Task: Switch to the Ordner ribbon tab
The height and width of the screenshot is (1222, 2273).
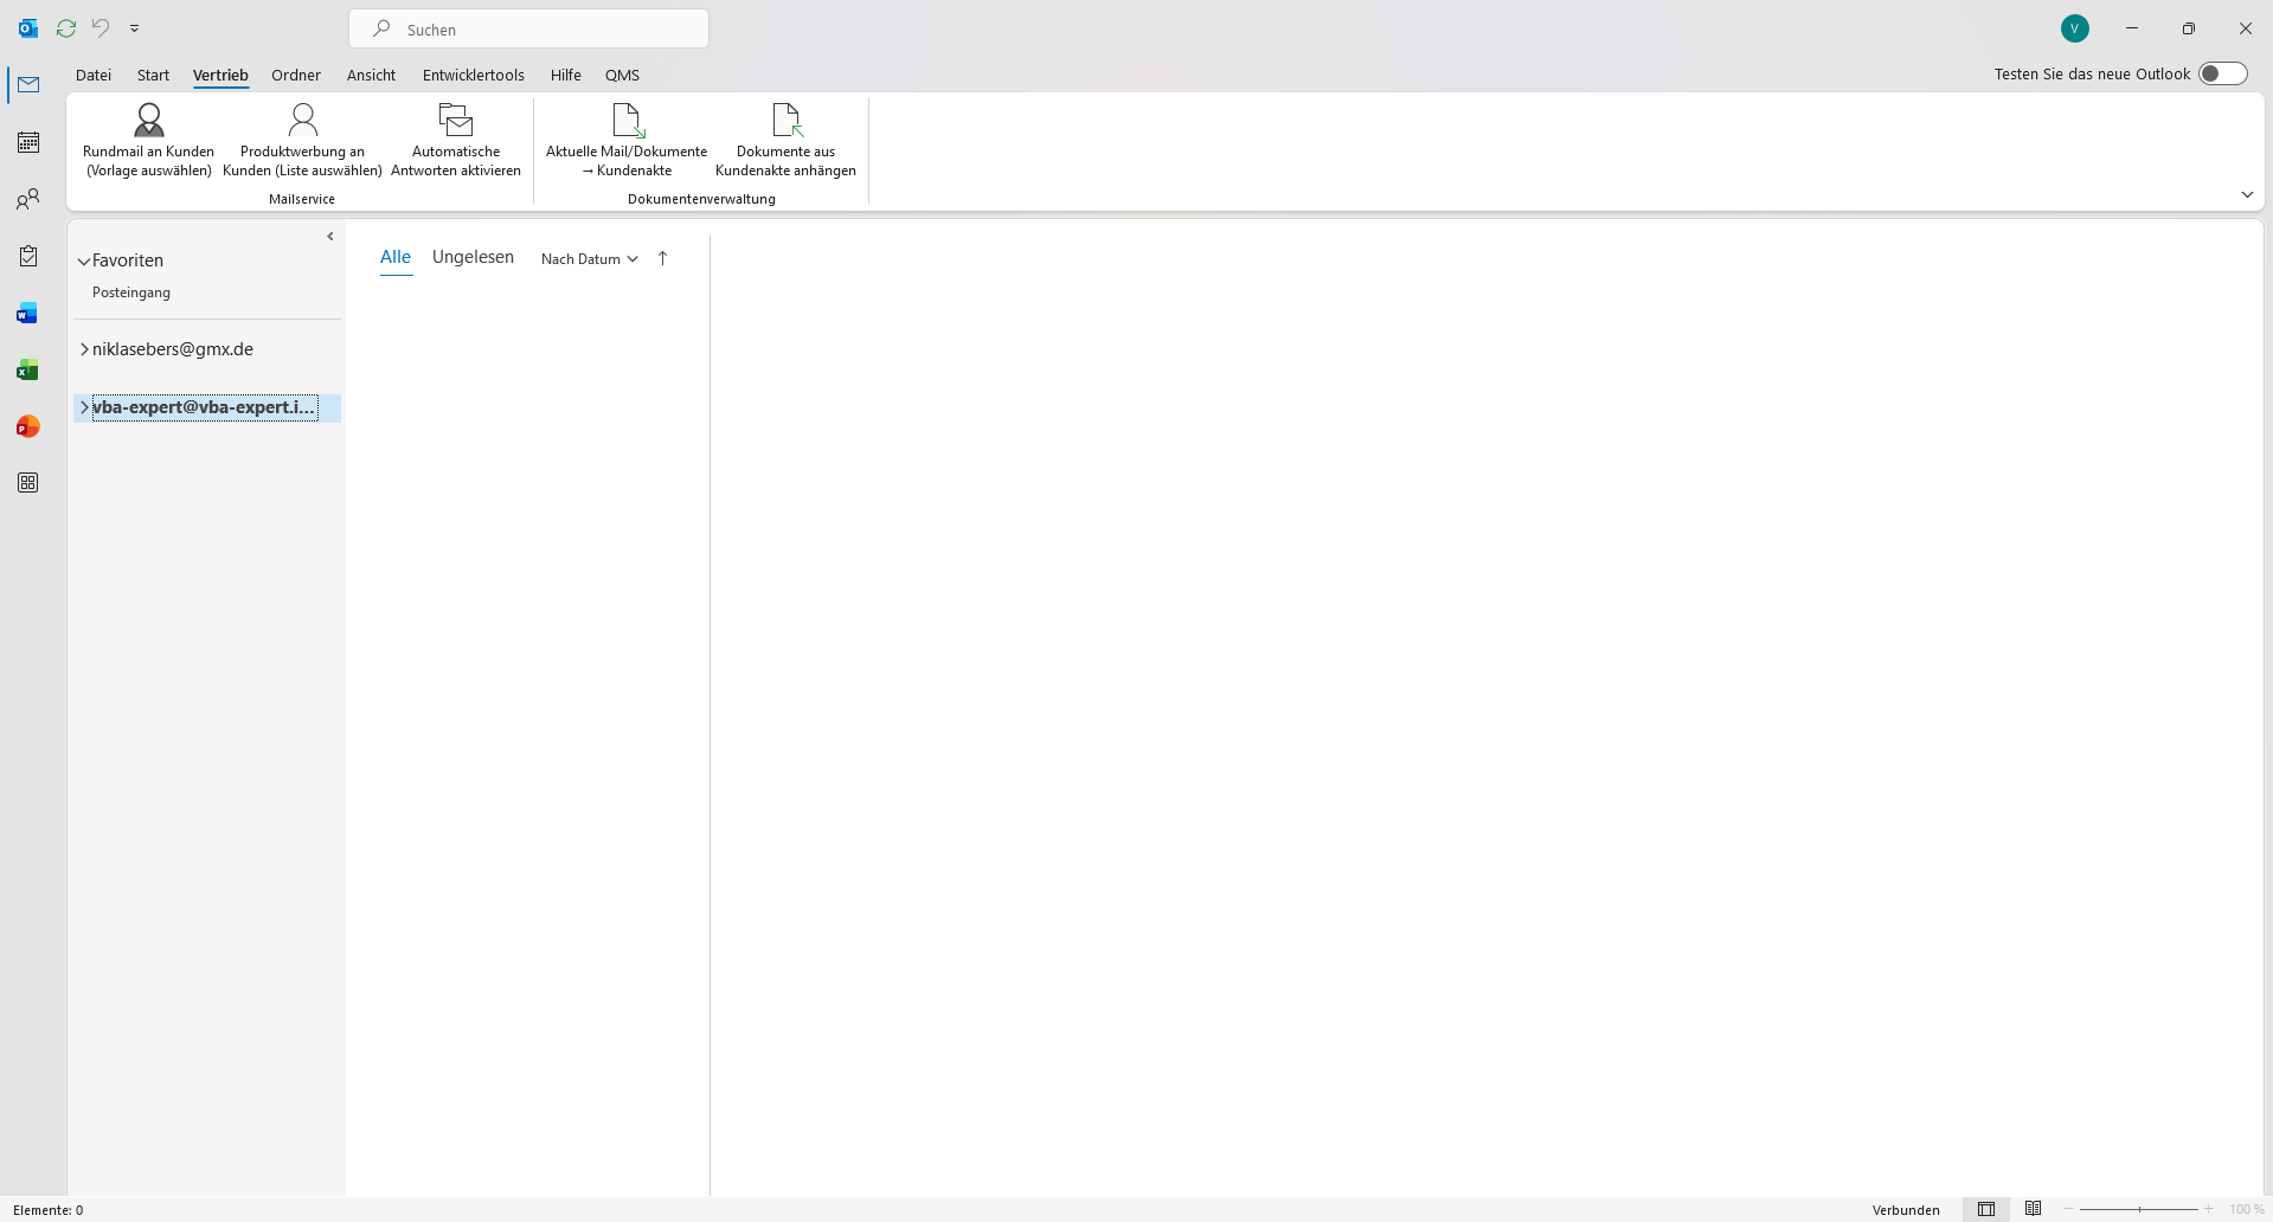Action: click(296, 75)
